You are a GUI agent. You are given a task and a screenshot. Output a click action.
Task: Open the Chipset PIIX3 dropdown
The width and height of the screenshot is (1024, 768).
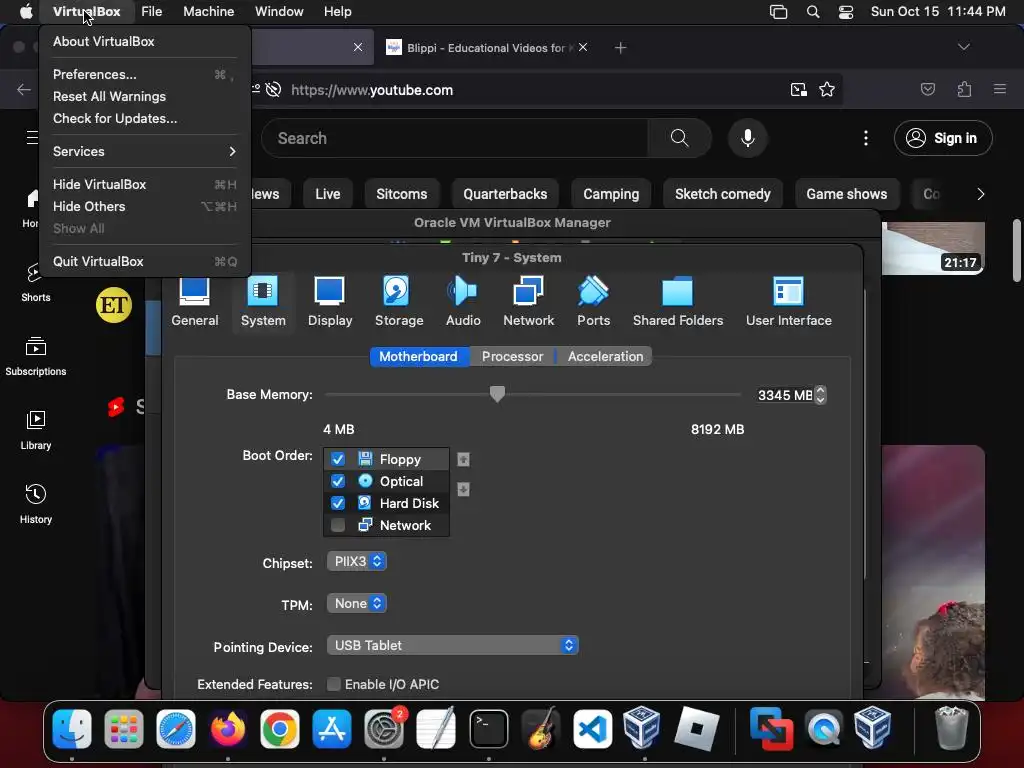[357, 561]
